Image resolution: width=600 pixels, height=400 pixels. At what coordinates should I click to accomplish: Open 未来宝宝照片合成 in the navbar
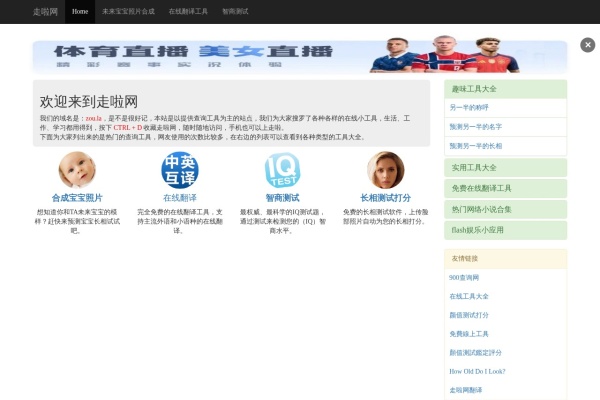[128, 12]
